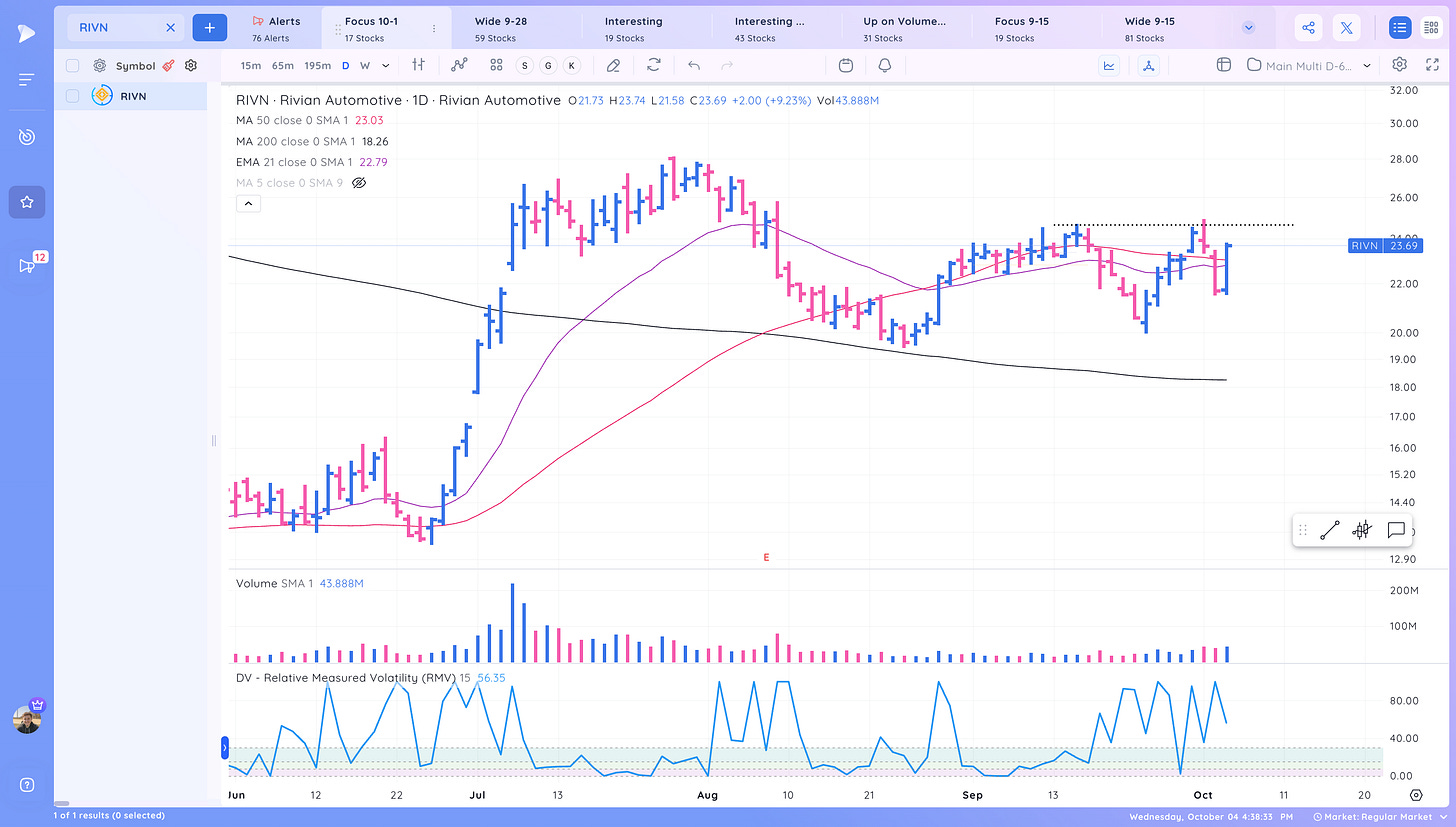
Task: Open the Focus 10-1 tab options menu
Action: point(433,29)
